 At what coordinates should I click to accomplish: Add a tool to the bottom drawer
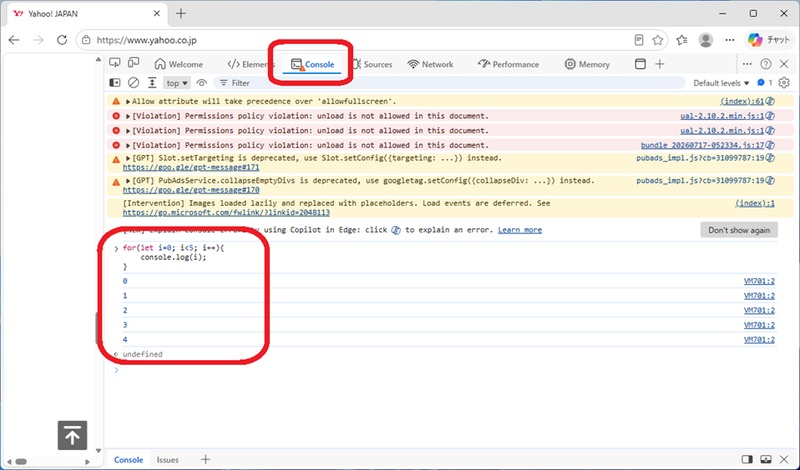point(206,459)
